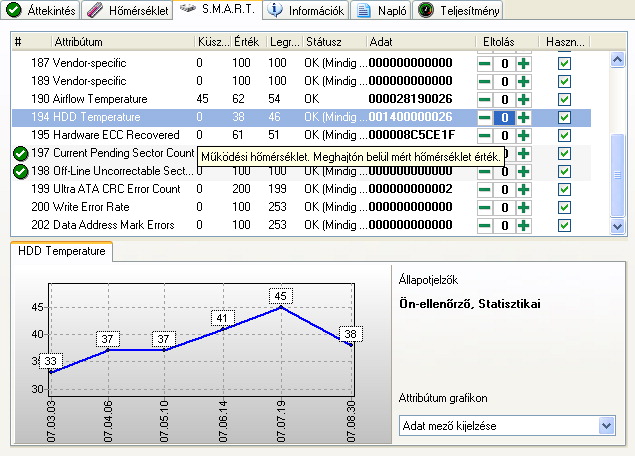Click minus icon for Hardware ECC Recovered
This screenshot has width=635, height=456.
[x=485, y=135]
